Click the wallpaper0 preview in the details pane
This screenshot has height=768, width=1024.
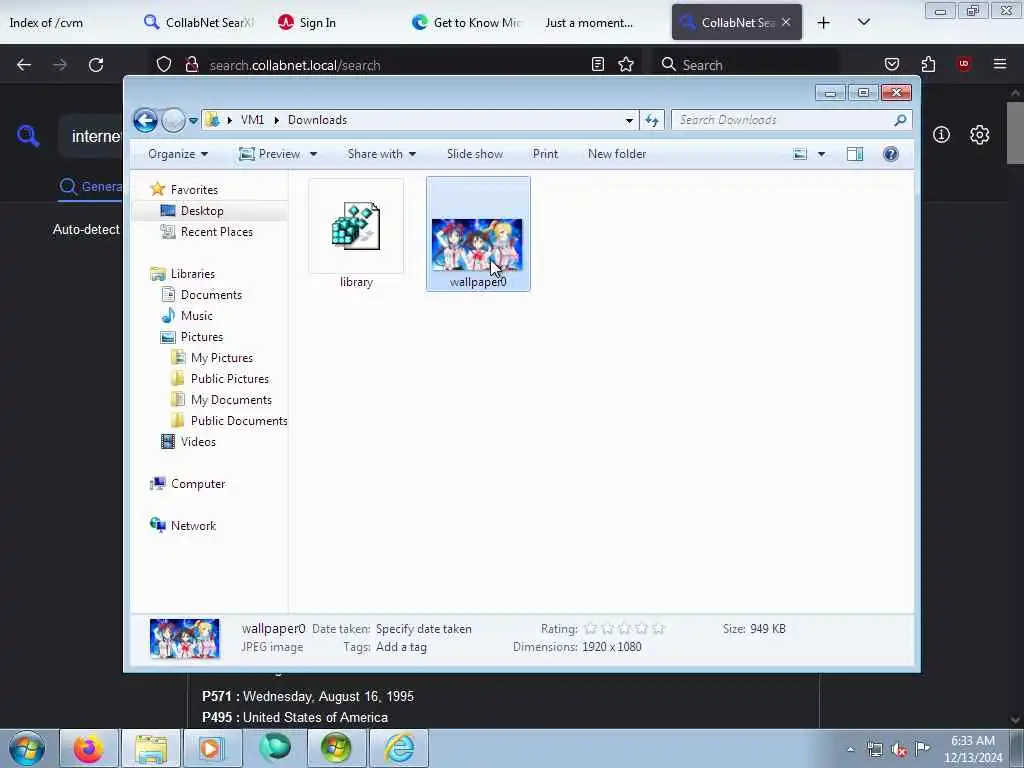coord(185,638)
